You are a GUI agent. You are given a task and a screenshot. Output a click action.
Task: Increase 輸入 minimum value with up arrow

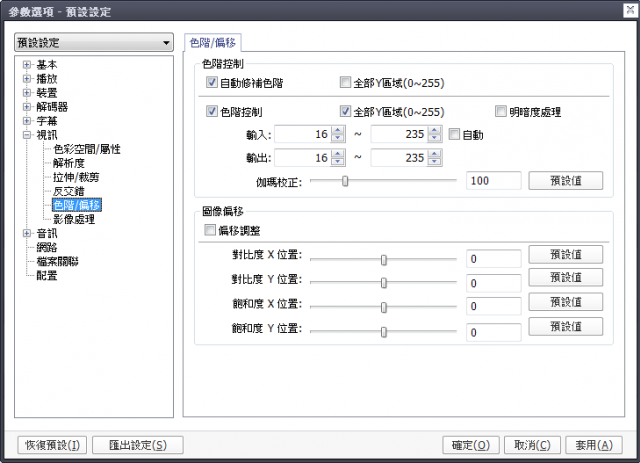[338, 130]
